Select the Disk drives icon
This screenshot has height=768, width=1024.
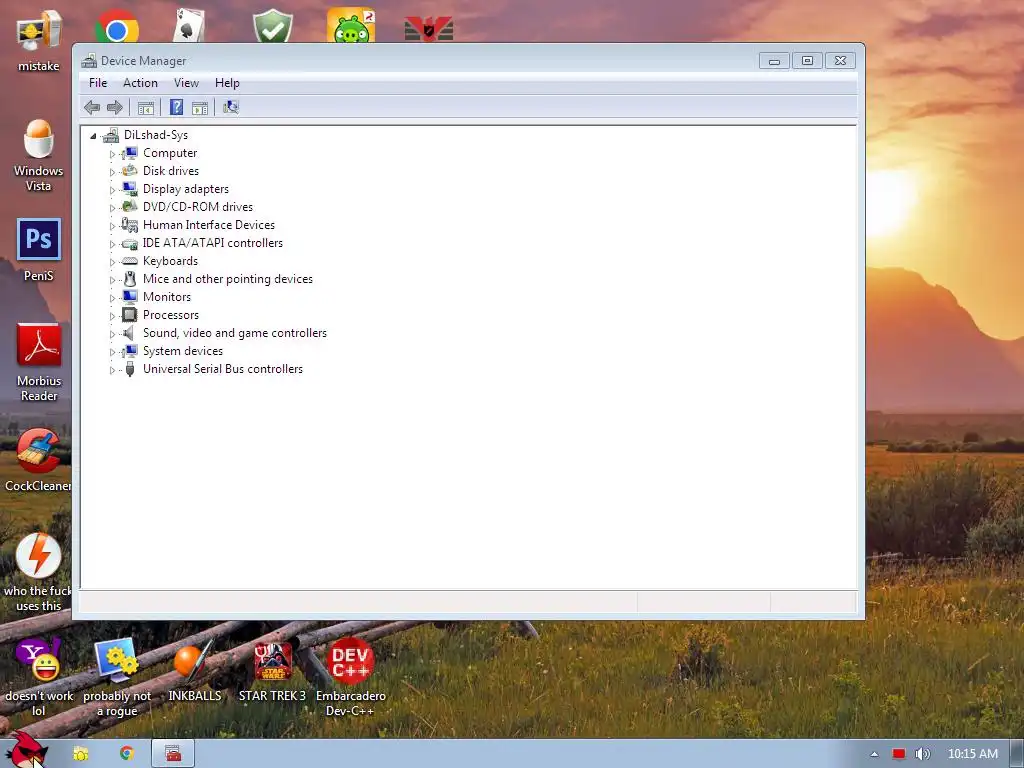point(129,170)
